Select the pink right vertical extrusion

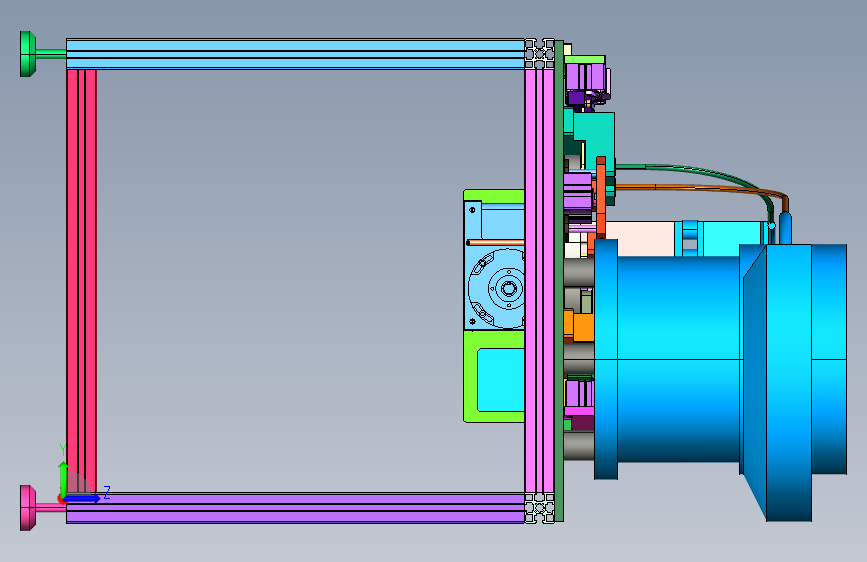tap(540, 280)
